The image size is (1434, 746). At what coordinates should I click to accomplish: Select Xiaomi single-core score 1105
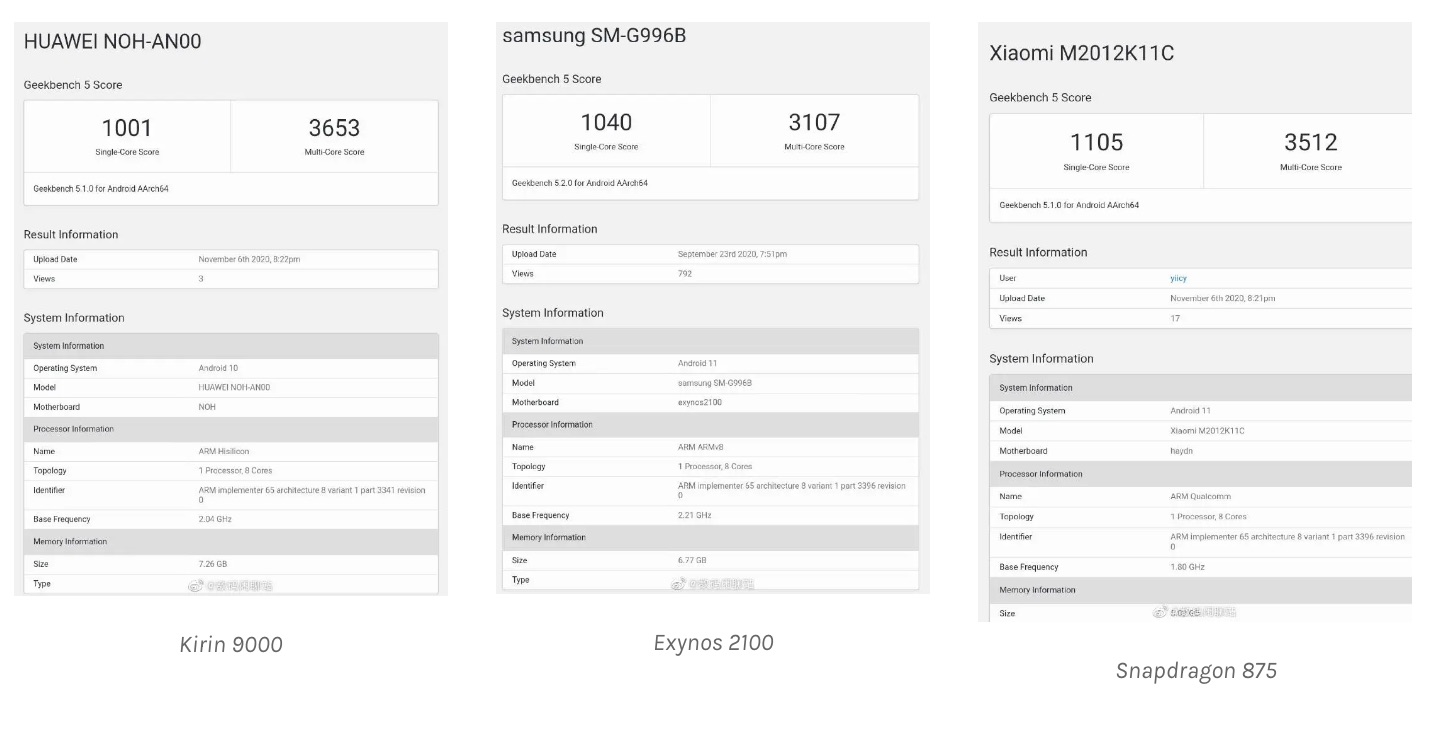click(x=1096, y=142)
